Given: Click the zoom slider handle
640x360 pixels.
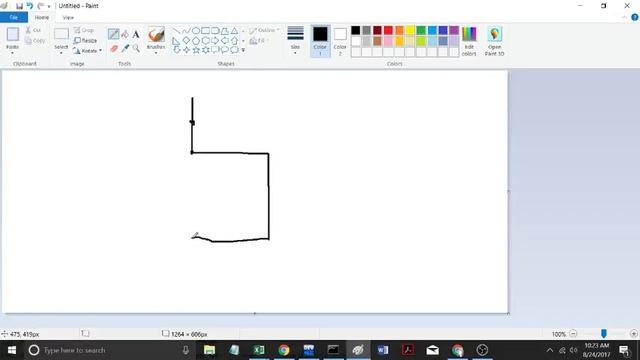Looking at the screenshot, I should [x=603, y=333].
